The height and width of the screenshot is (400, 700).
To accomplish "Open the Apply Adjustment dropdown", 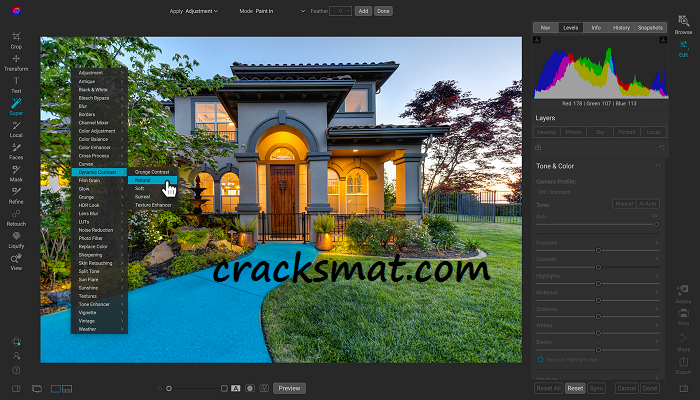I will pyautogui.click(x=201, y=11).
